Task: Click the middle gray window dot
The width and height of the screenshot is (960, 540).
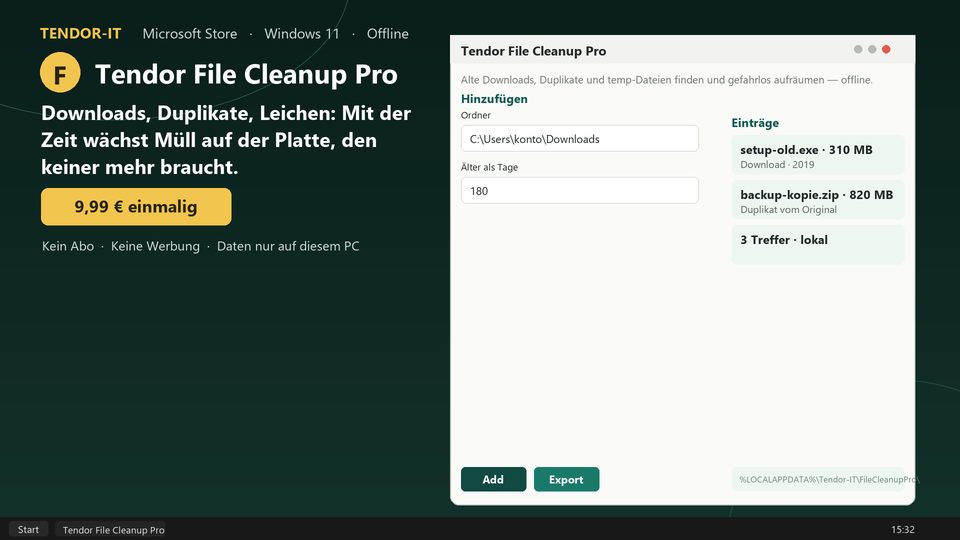Action: 872,50
